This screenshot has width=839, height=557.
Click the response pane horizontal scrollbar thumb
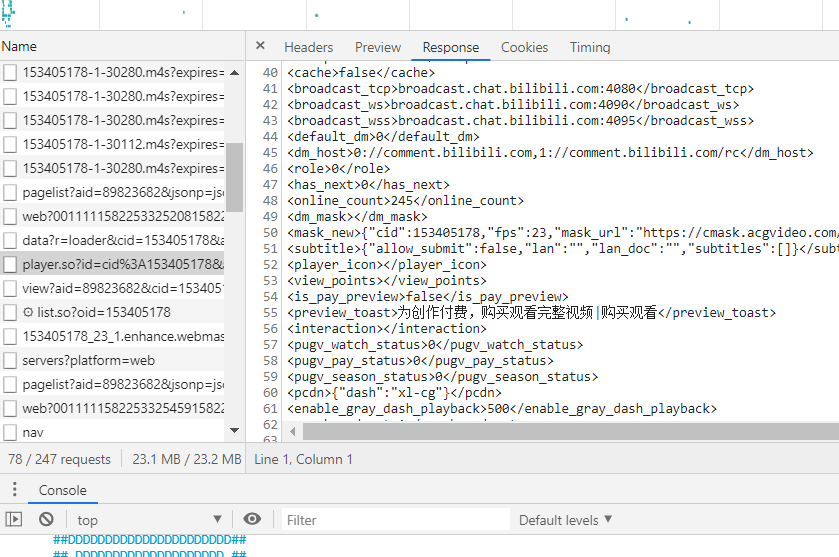(570, 431)
